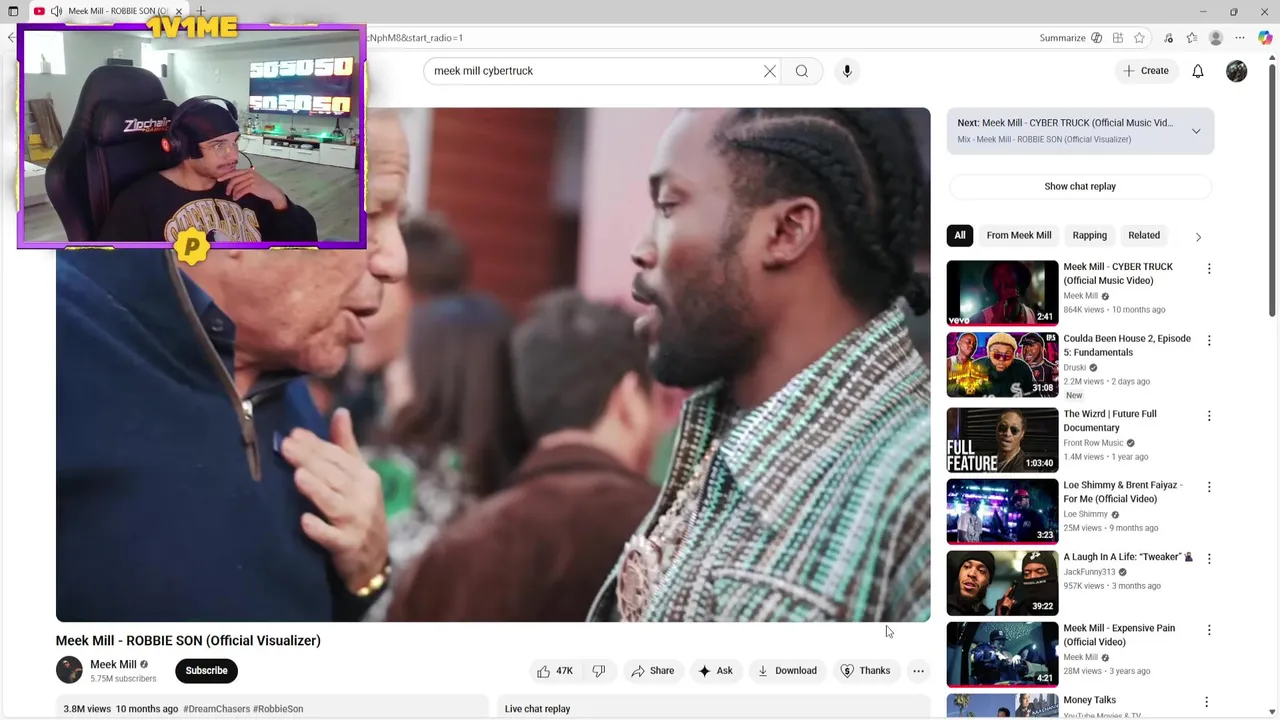Open the A Laugh In A Life thumbnail

pyautogui.click(x=1002, y=583)
